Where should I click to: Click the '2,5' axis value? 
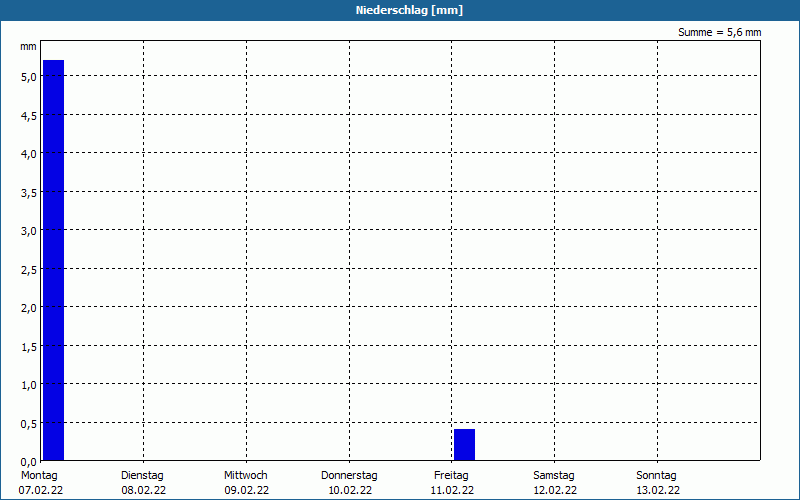coord(29,270)
